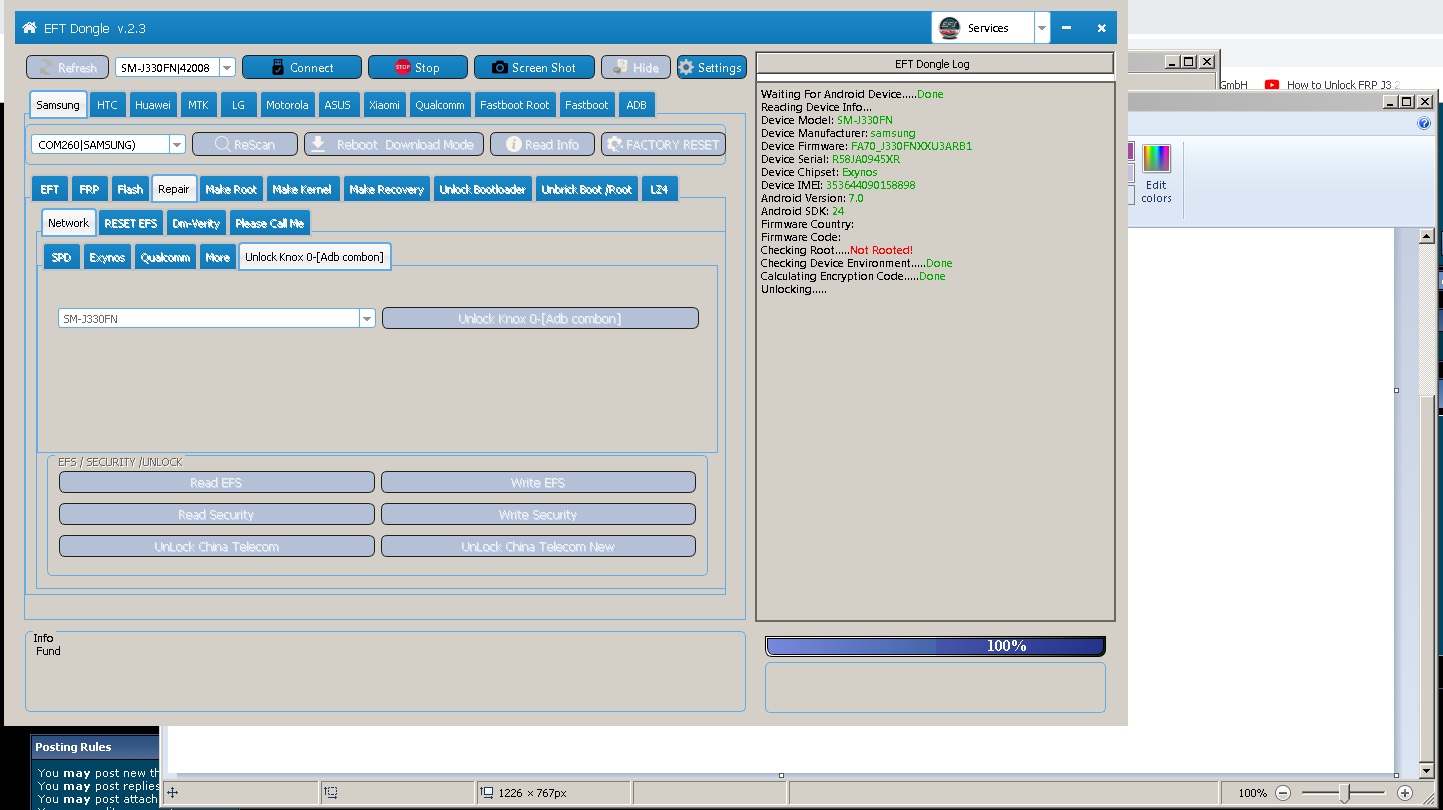Viewport: 1443px width, 810px height.
Task: Open the Make Kernel tab
Action: click(302, 189)
